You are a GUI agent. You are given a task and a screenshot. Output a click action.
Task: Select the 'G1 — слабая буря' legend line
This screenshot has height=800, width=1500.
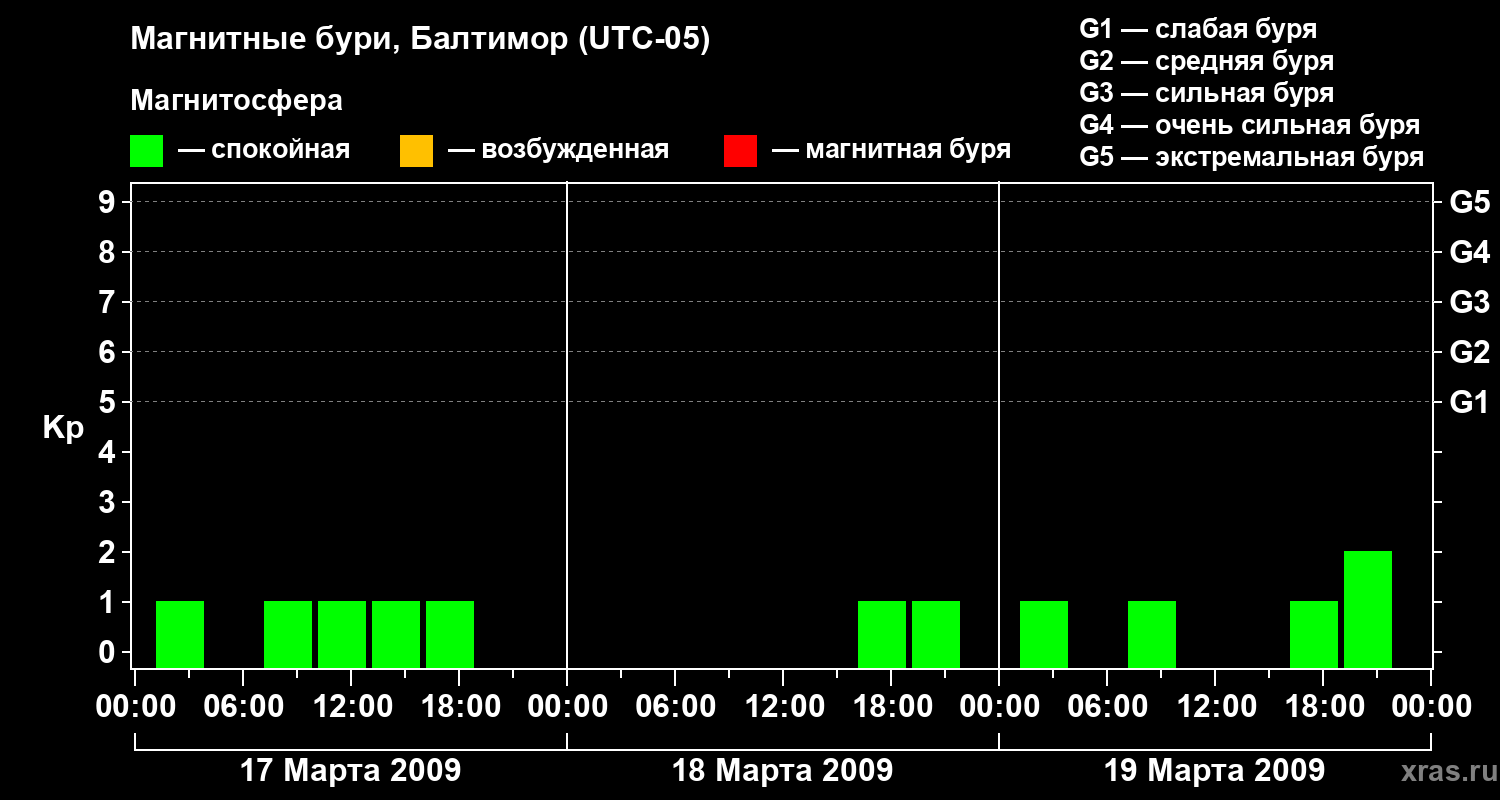[x=1198, y=29]
